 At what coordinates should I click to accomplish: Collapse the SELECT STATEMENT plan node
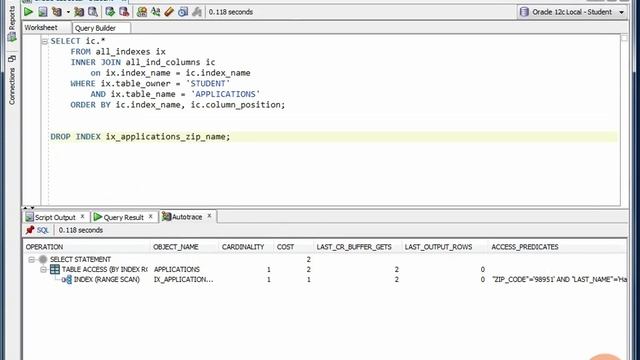(31, 260)
